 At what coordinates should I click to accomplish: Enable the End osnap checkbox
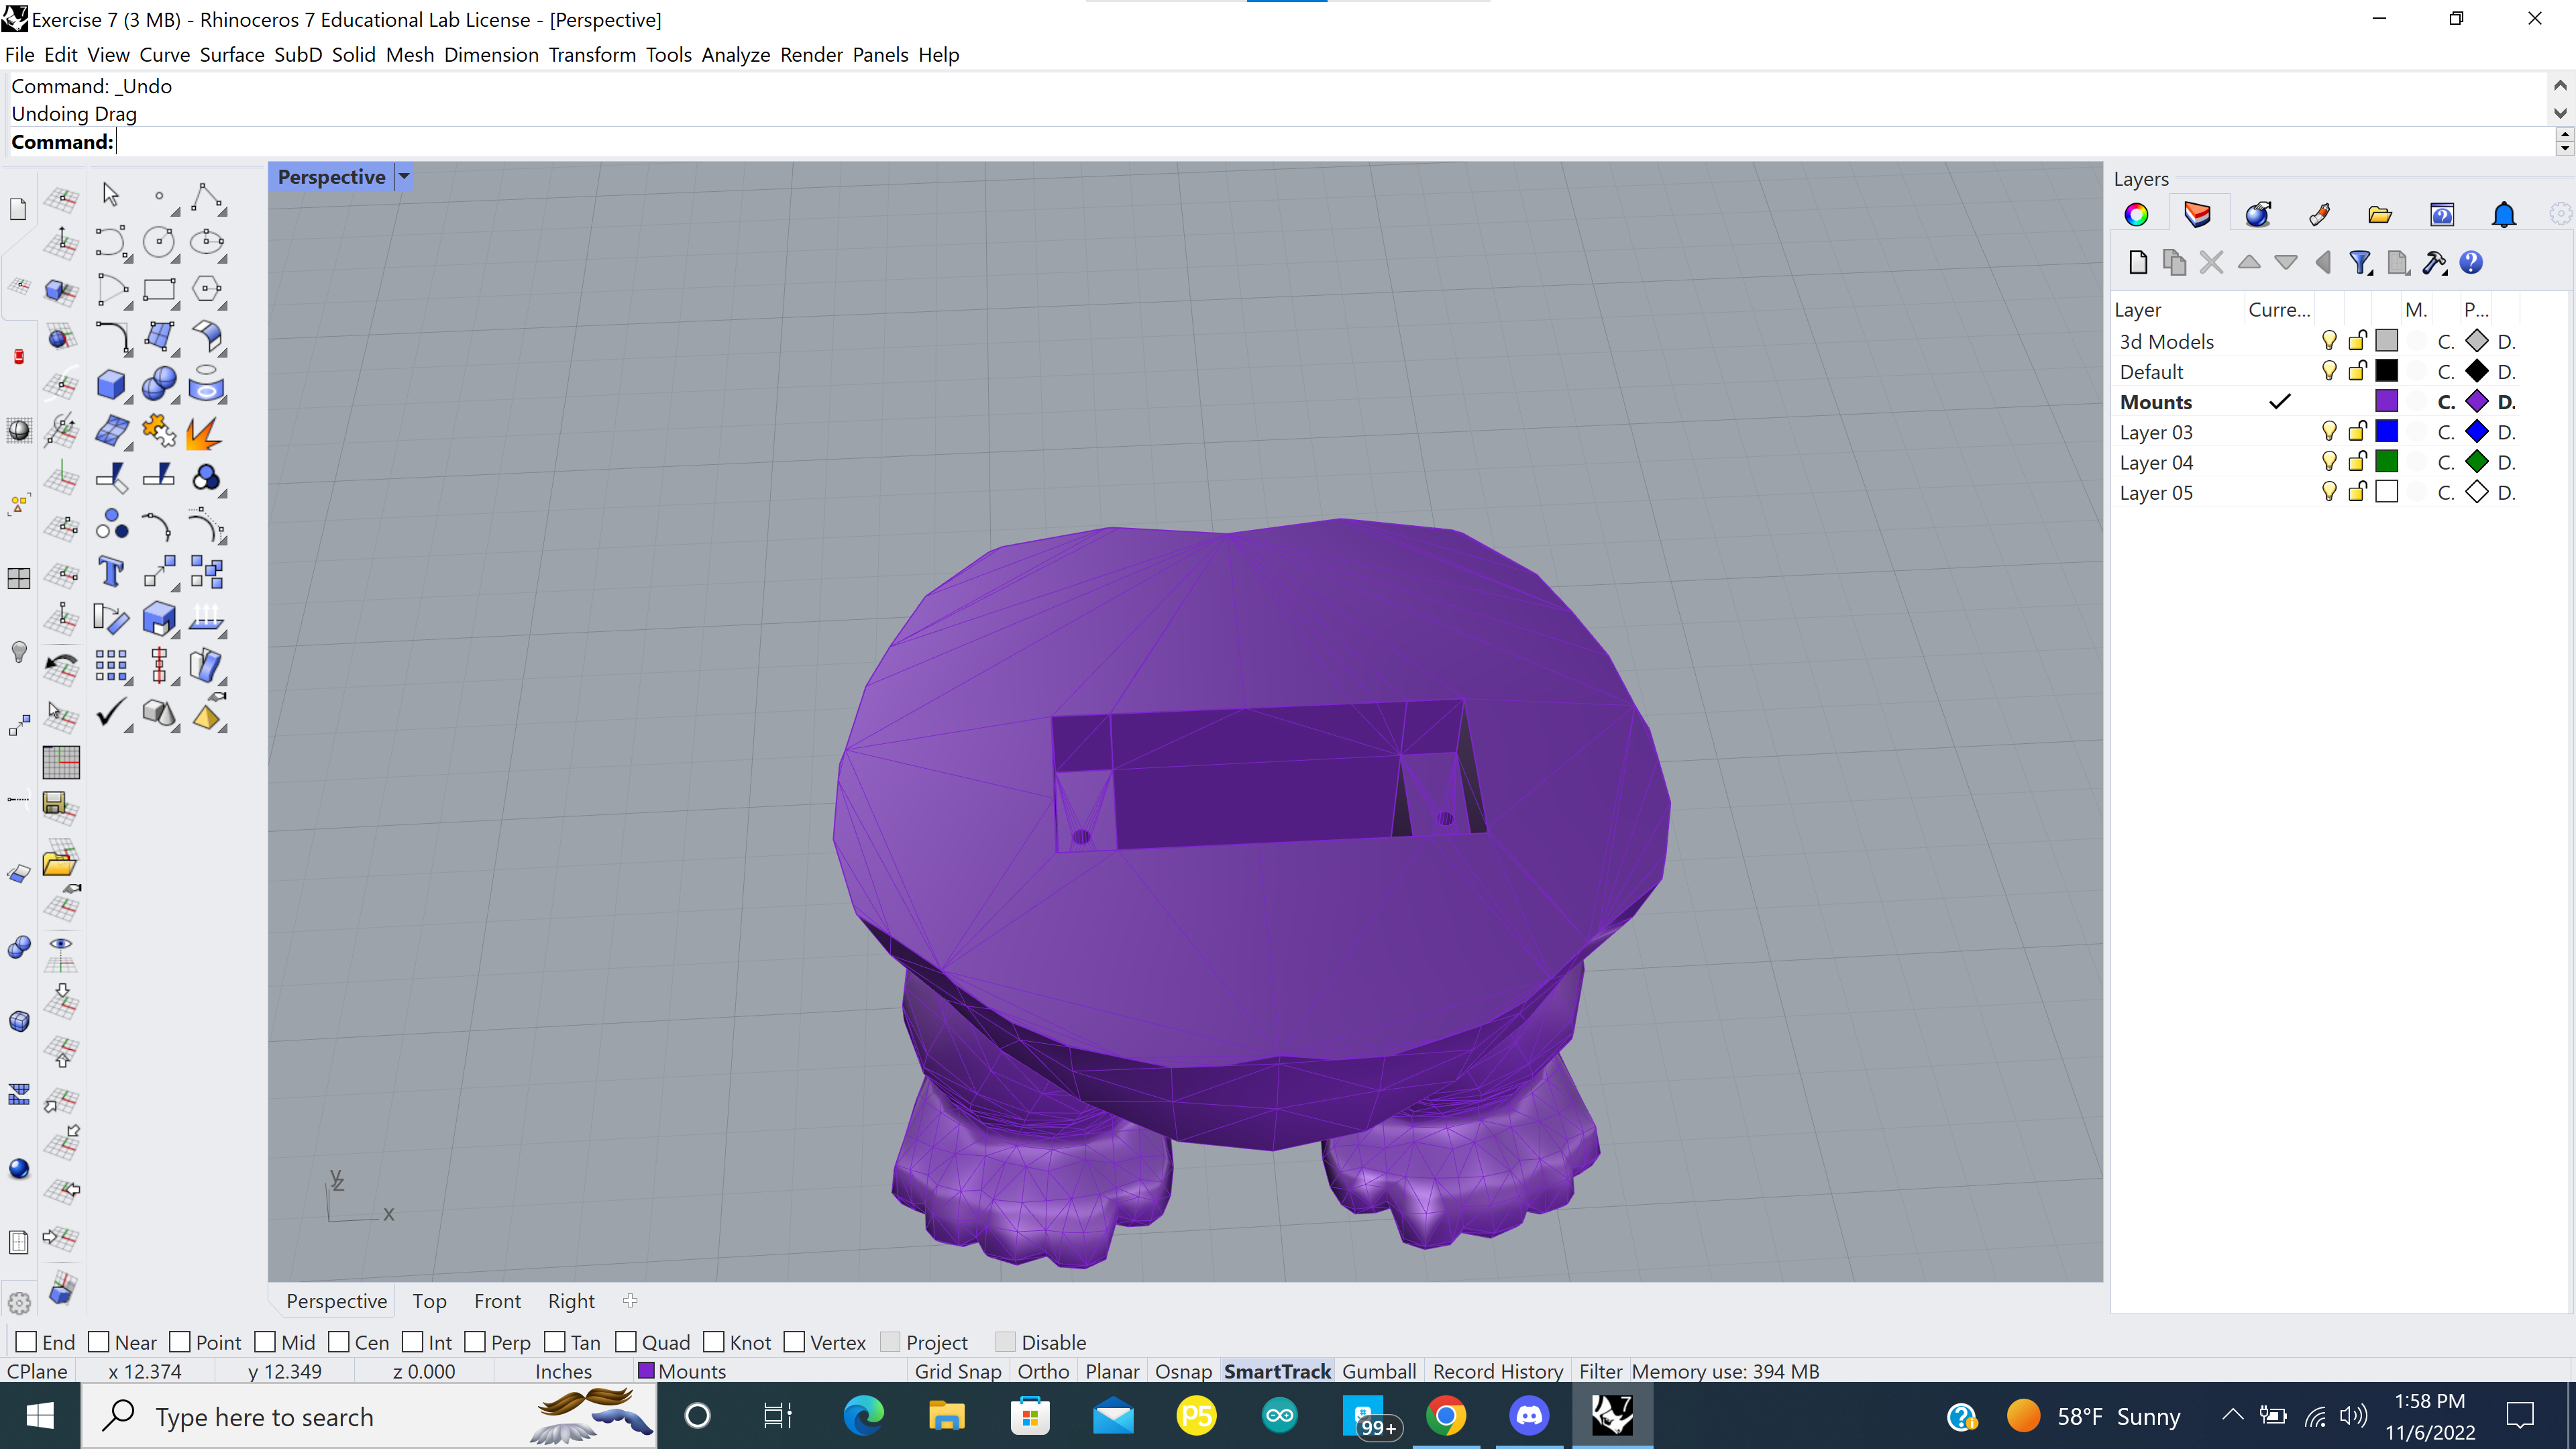click(x=27, y=1342)
